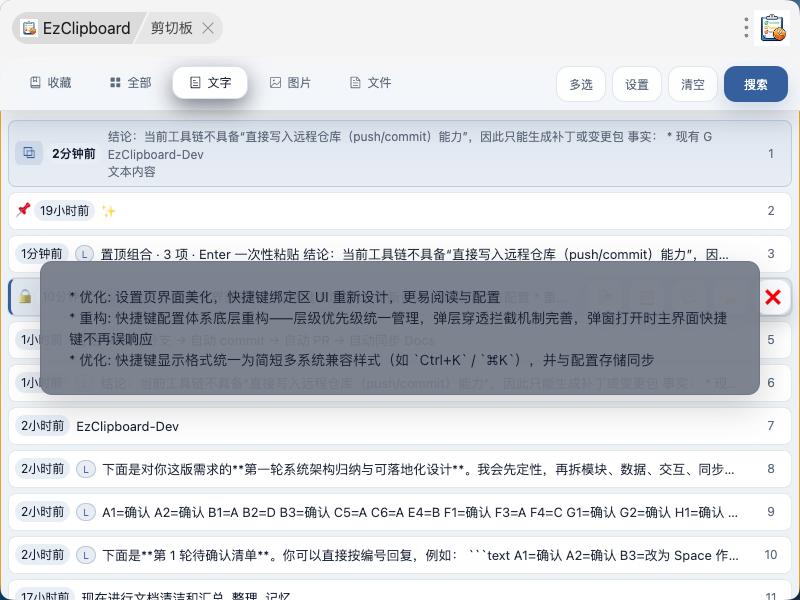Click the 清空 clear button

pos(692,84)
